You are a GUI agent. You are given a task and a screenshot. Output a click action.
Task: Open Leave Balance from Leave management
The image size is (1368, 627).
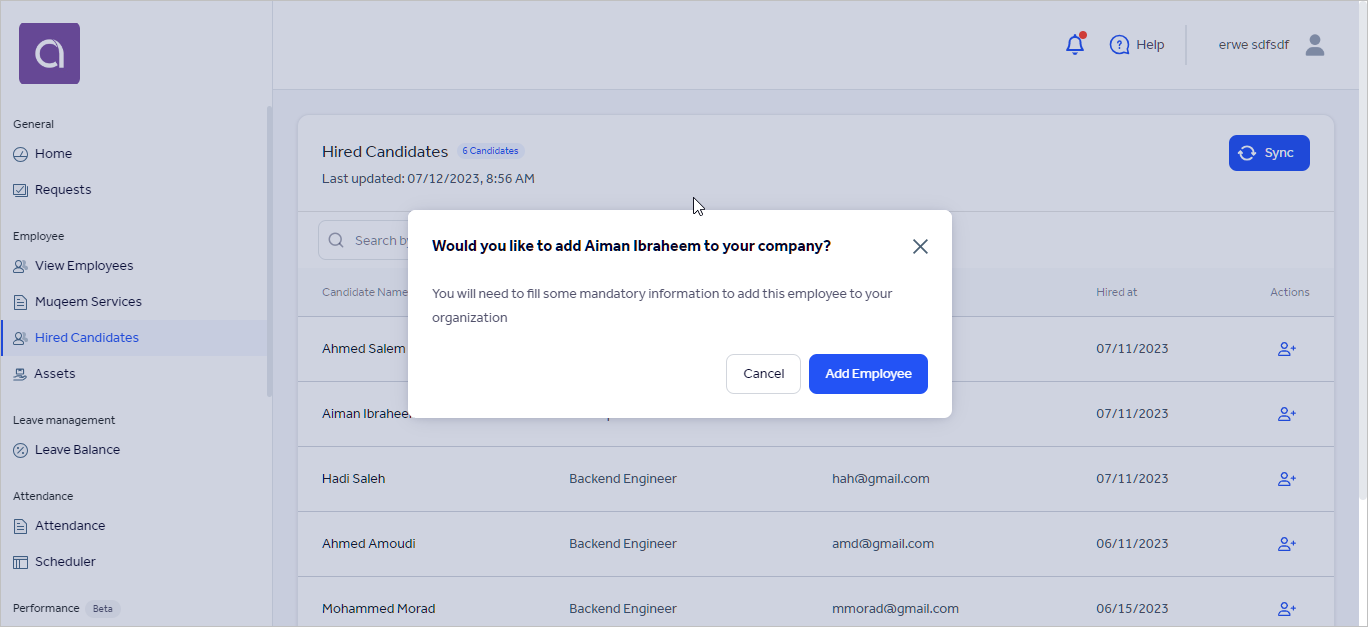[x=78, y=449]
